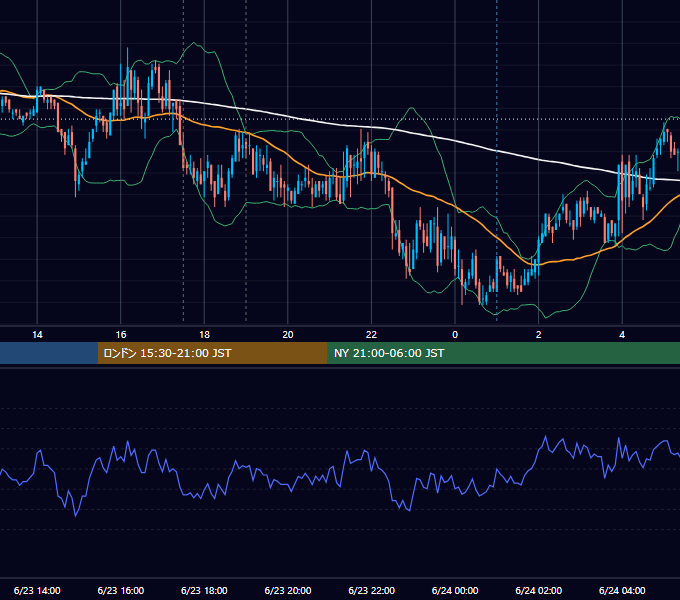Click the ロンドン 15:30-21:00 JST session bar

point(212,353)
